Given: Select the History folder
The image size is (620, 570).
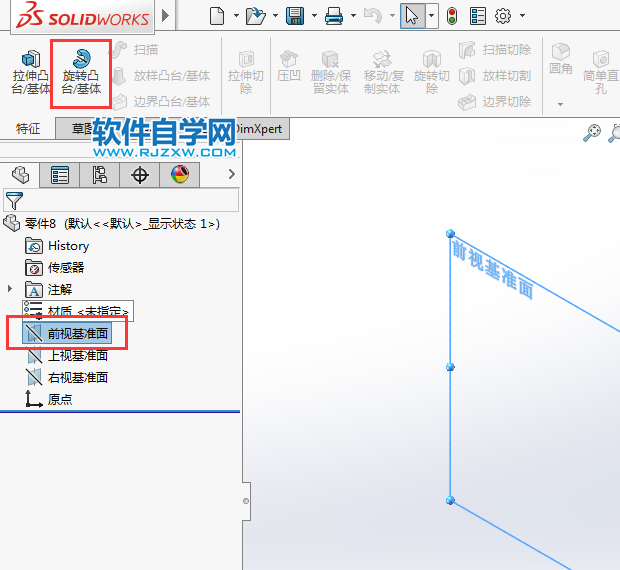Looking at the screenshot, I should [x=57, y=246].
